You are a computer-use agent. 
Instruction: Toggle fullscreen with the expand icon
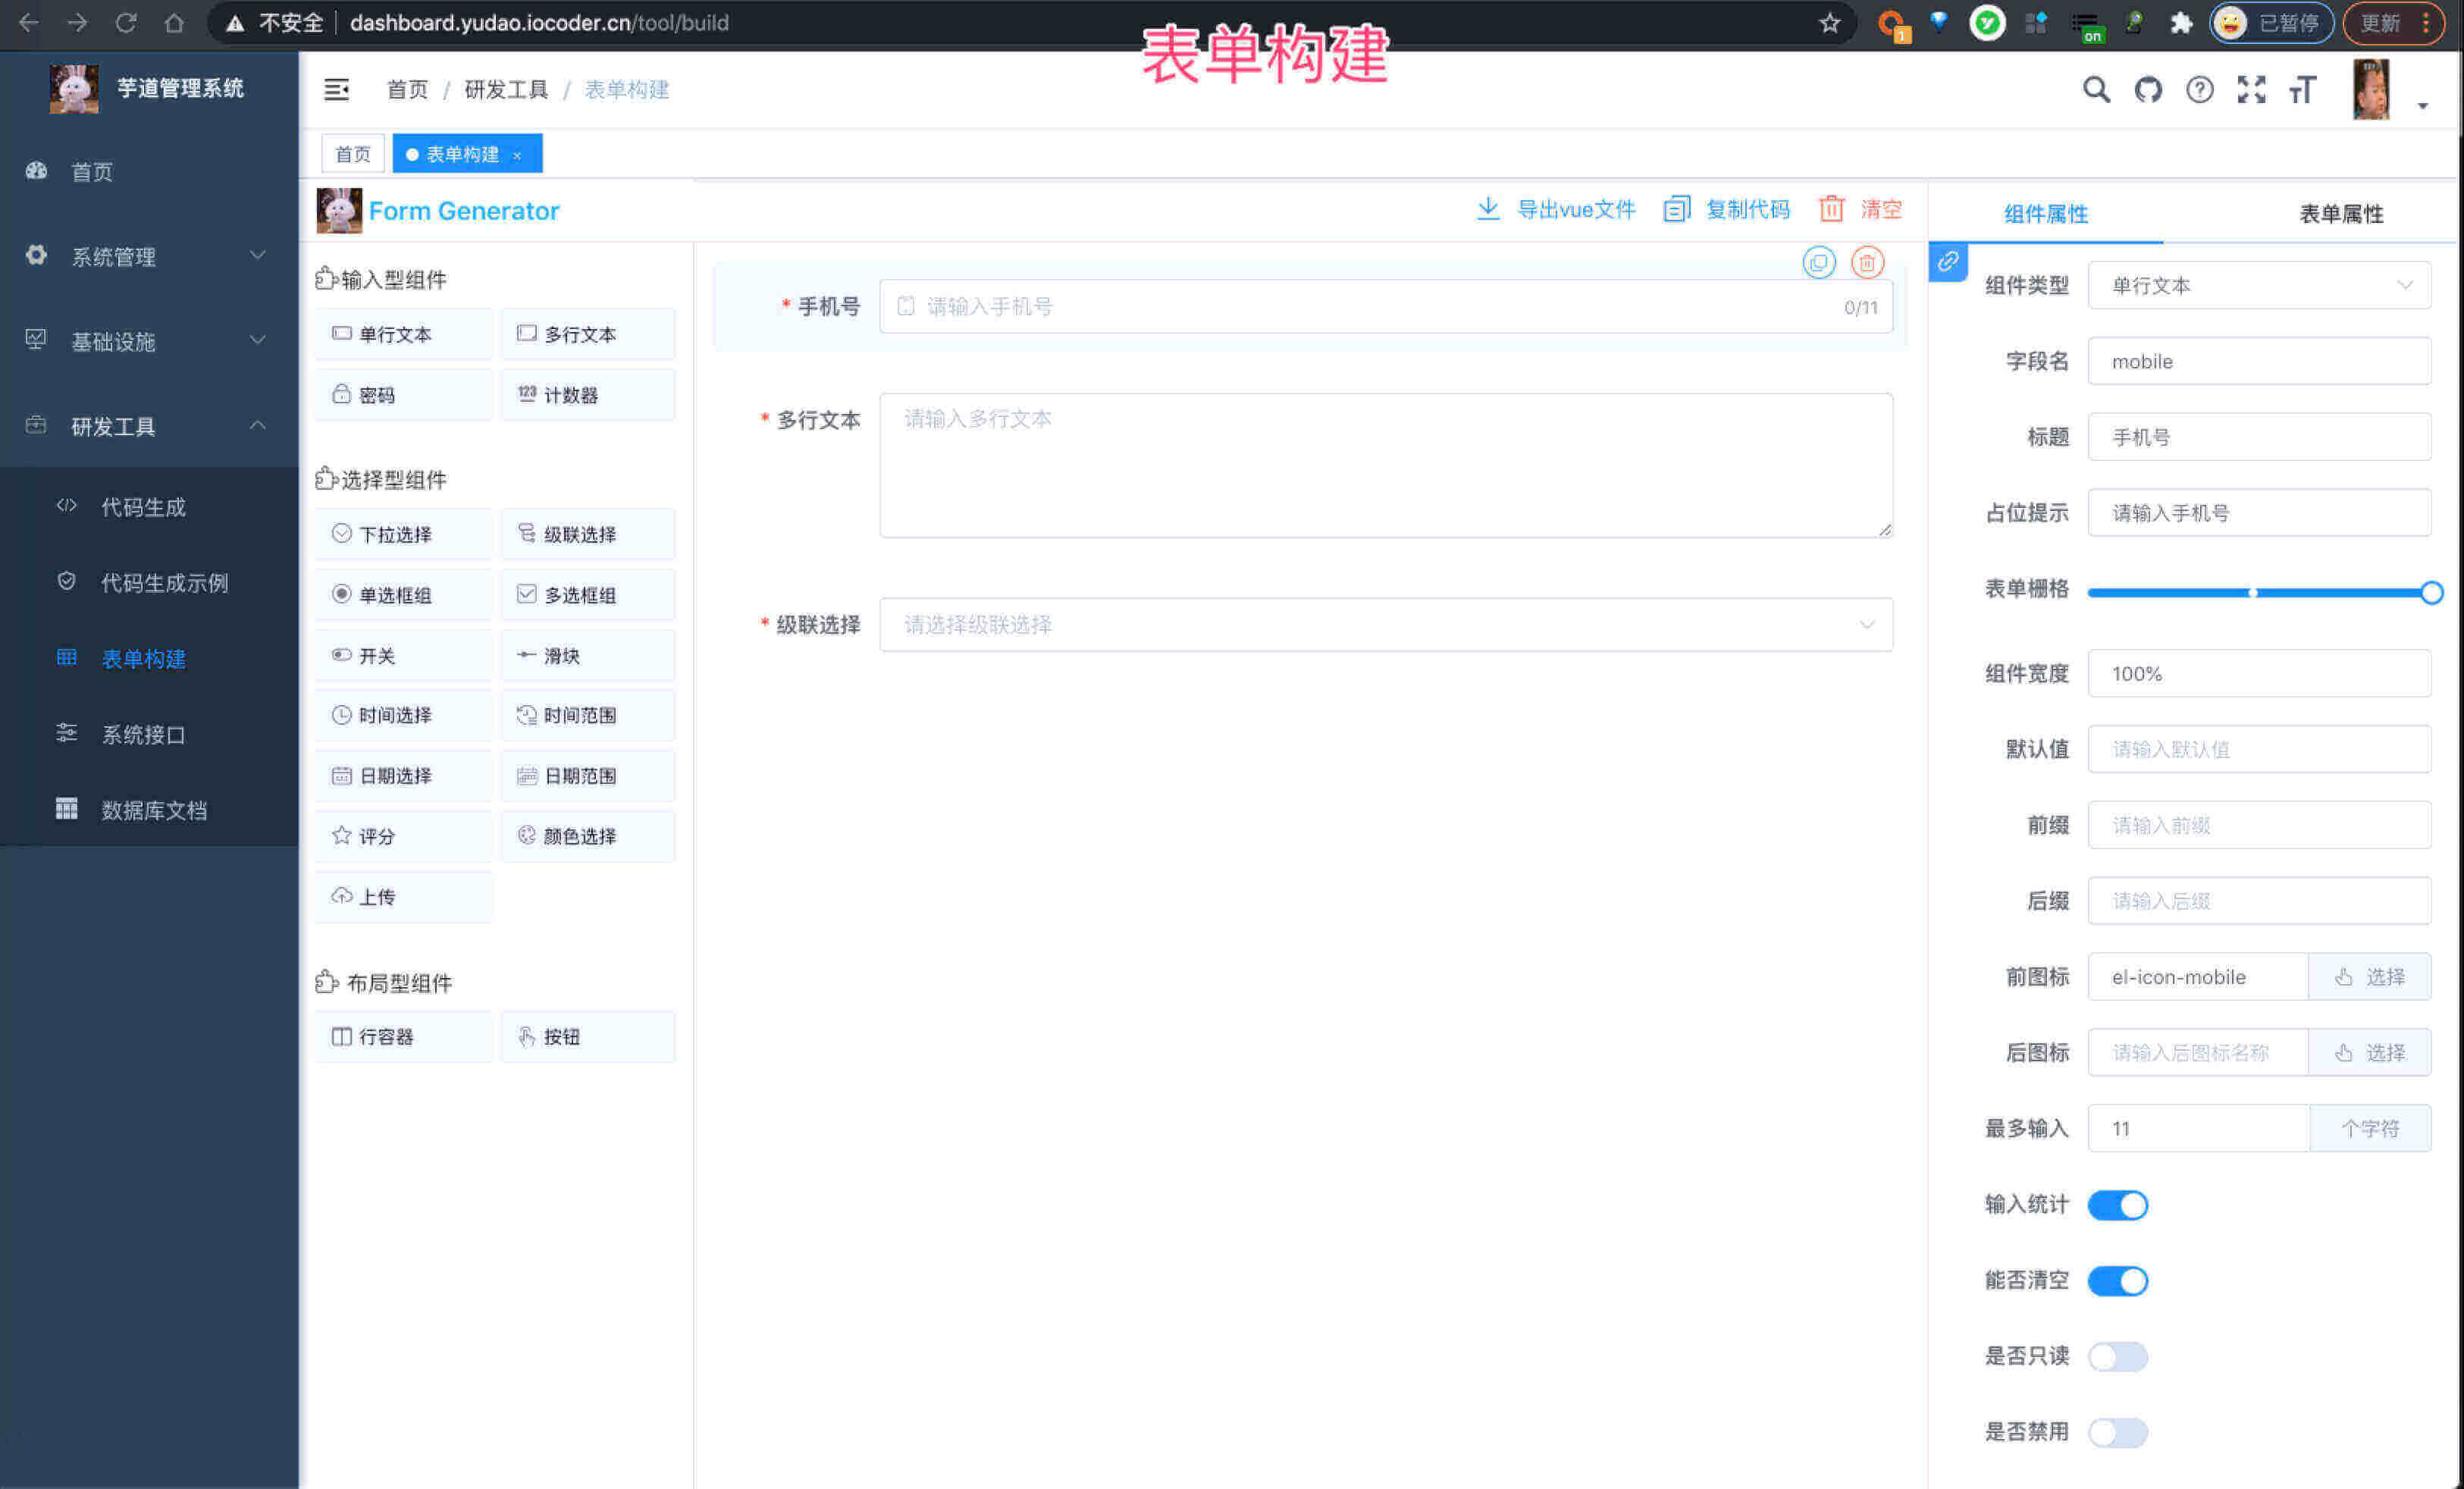(2250, 90)
